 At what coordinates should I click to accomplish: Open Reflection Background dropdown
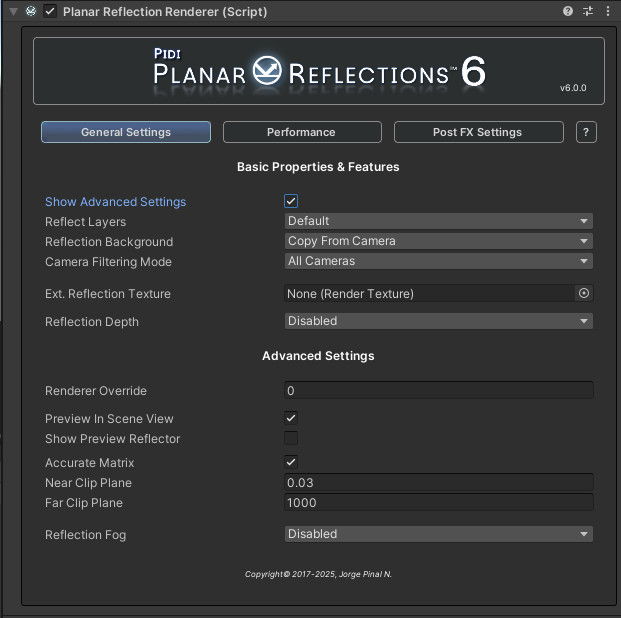[x=438, y=241]
